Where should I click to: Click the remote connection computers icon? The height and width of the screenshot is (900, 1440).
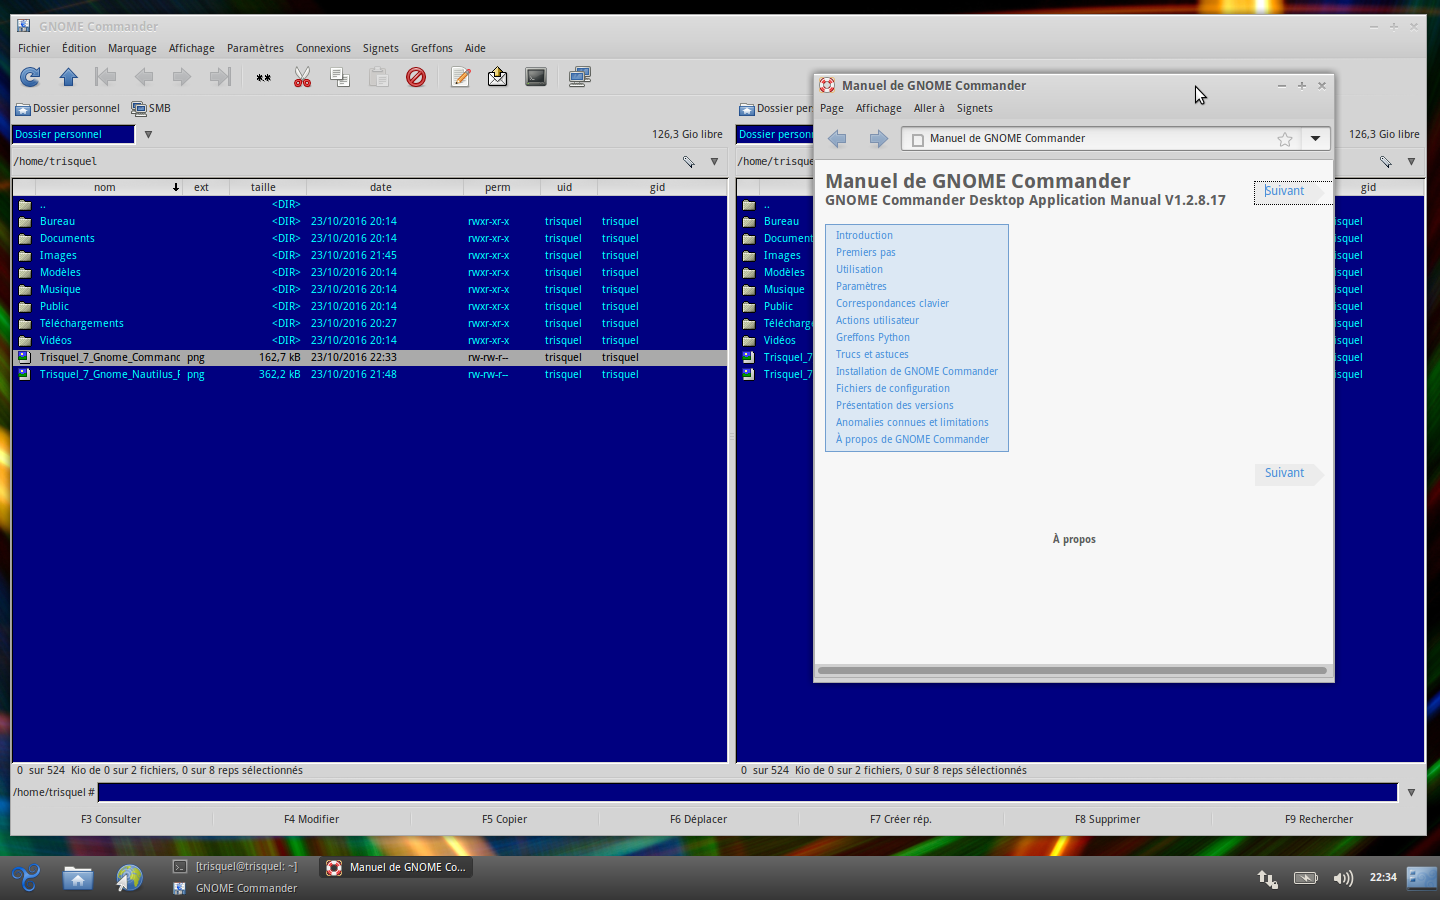(x=580, y=77)
